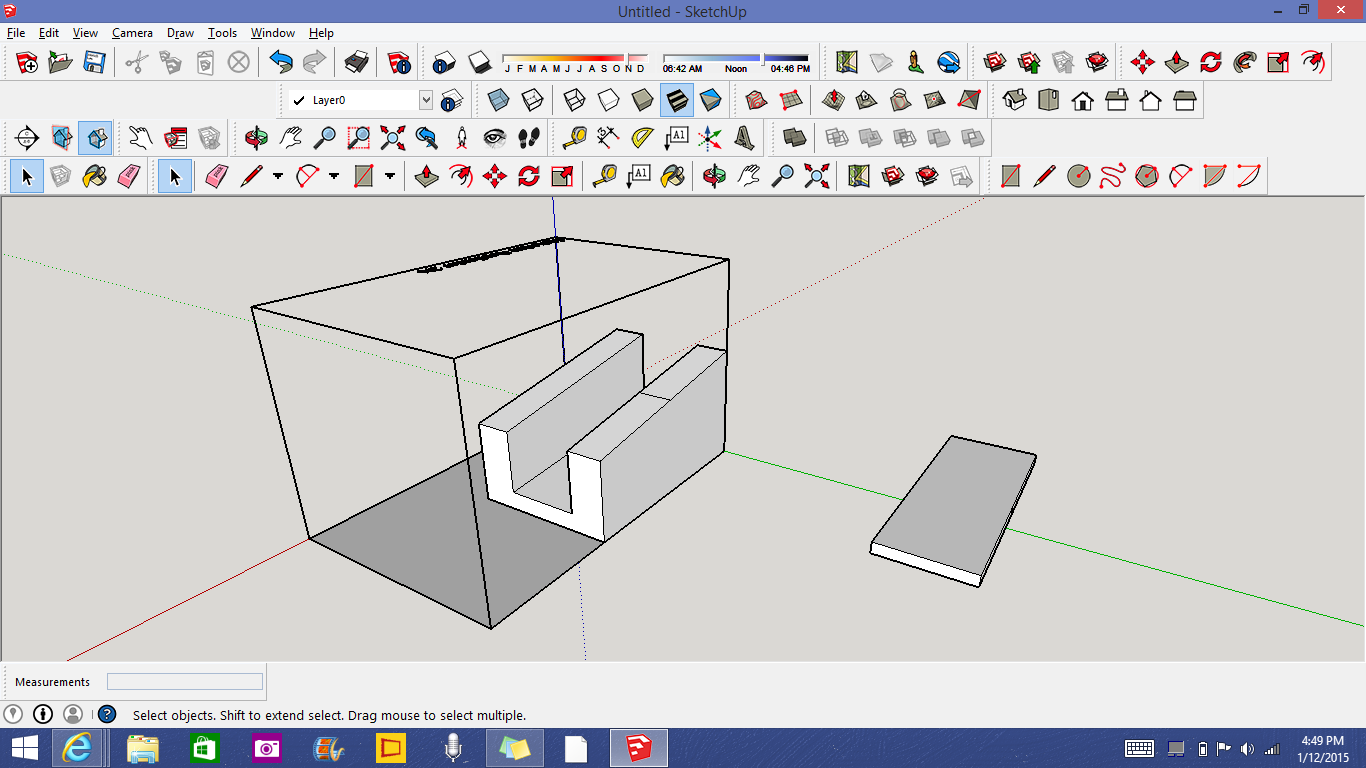Select the Axes tool
The width and height of the screenshot is (1366, 768).
pyautogui.click(x=709, y=138)
